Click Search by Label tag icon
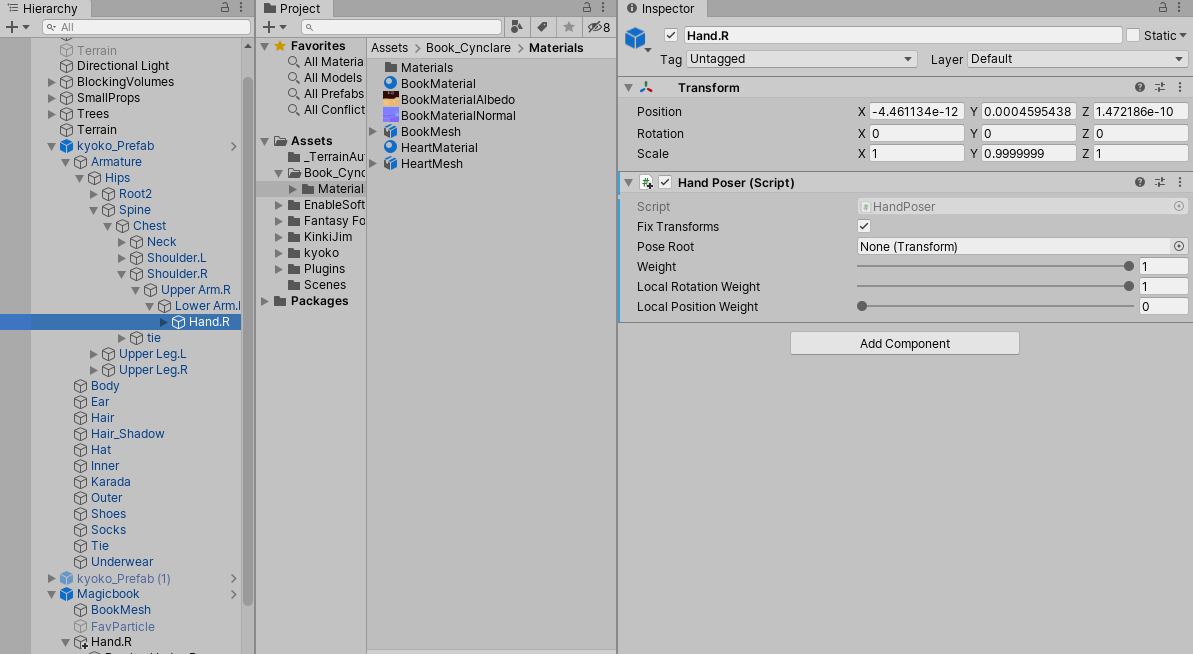The image size is (1193, 654). point(542,27)
